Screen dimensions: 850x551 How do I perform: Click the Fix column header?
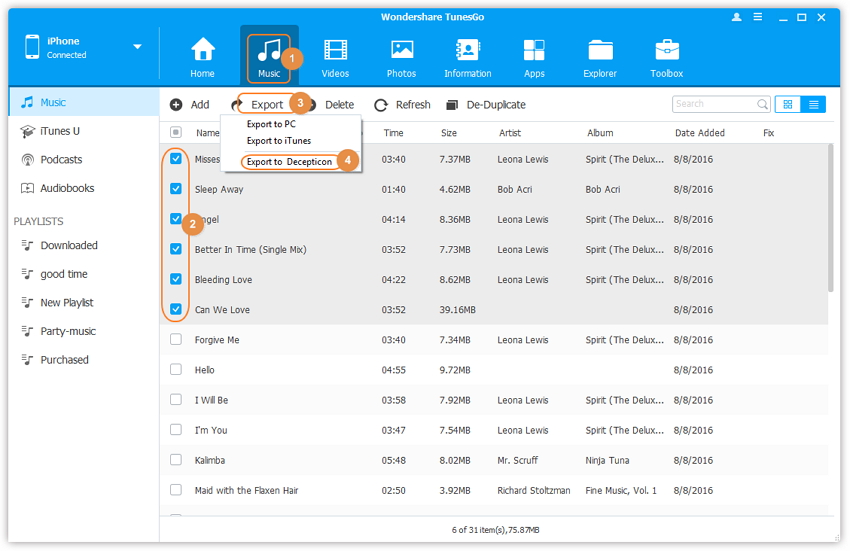768,133
